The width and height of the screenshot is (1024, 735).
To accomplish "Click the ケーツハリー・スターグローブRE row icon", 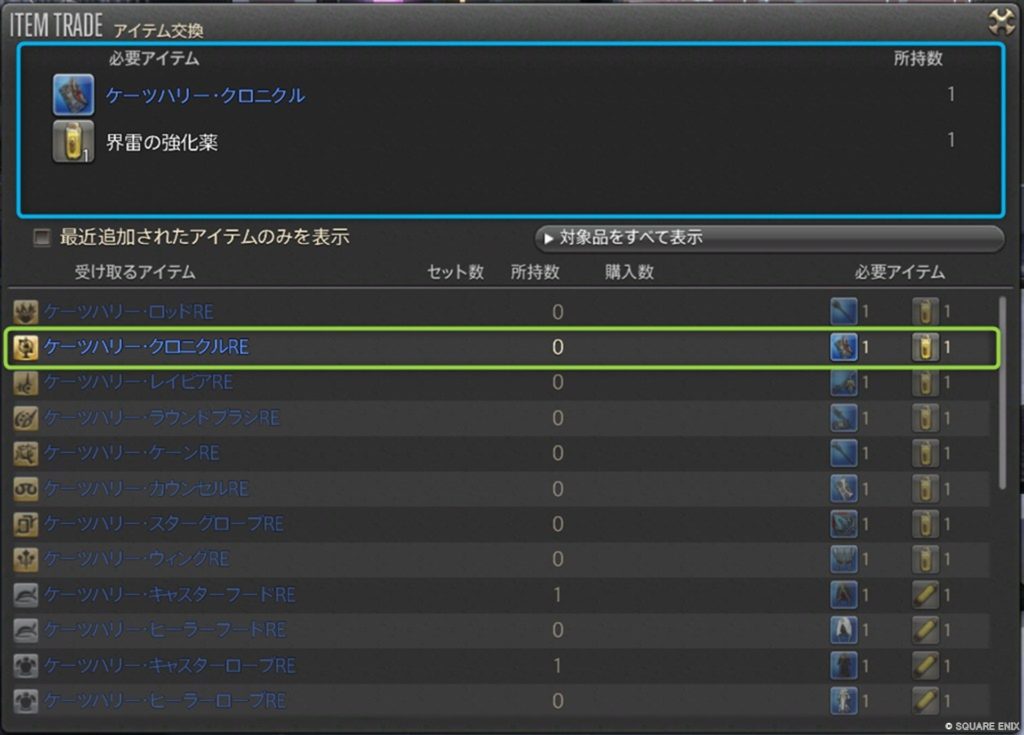I will (26, 524).
